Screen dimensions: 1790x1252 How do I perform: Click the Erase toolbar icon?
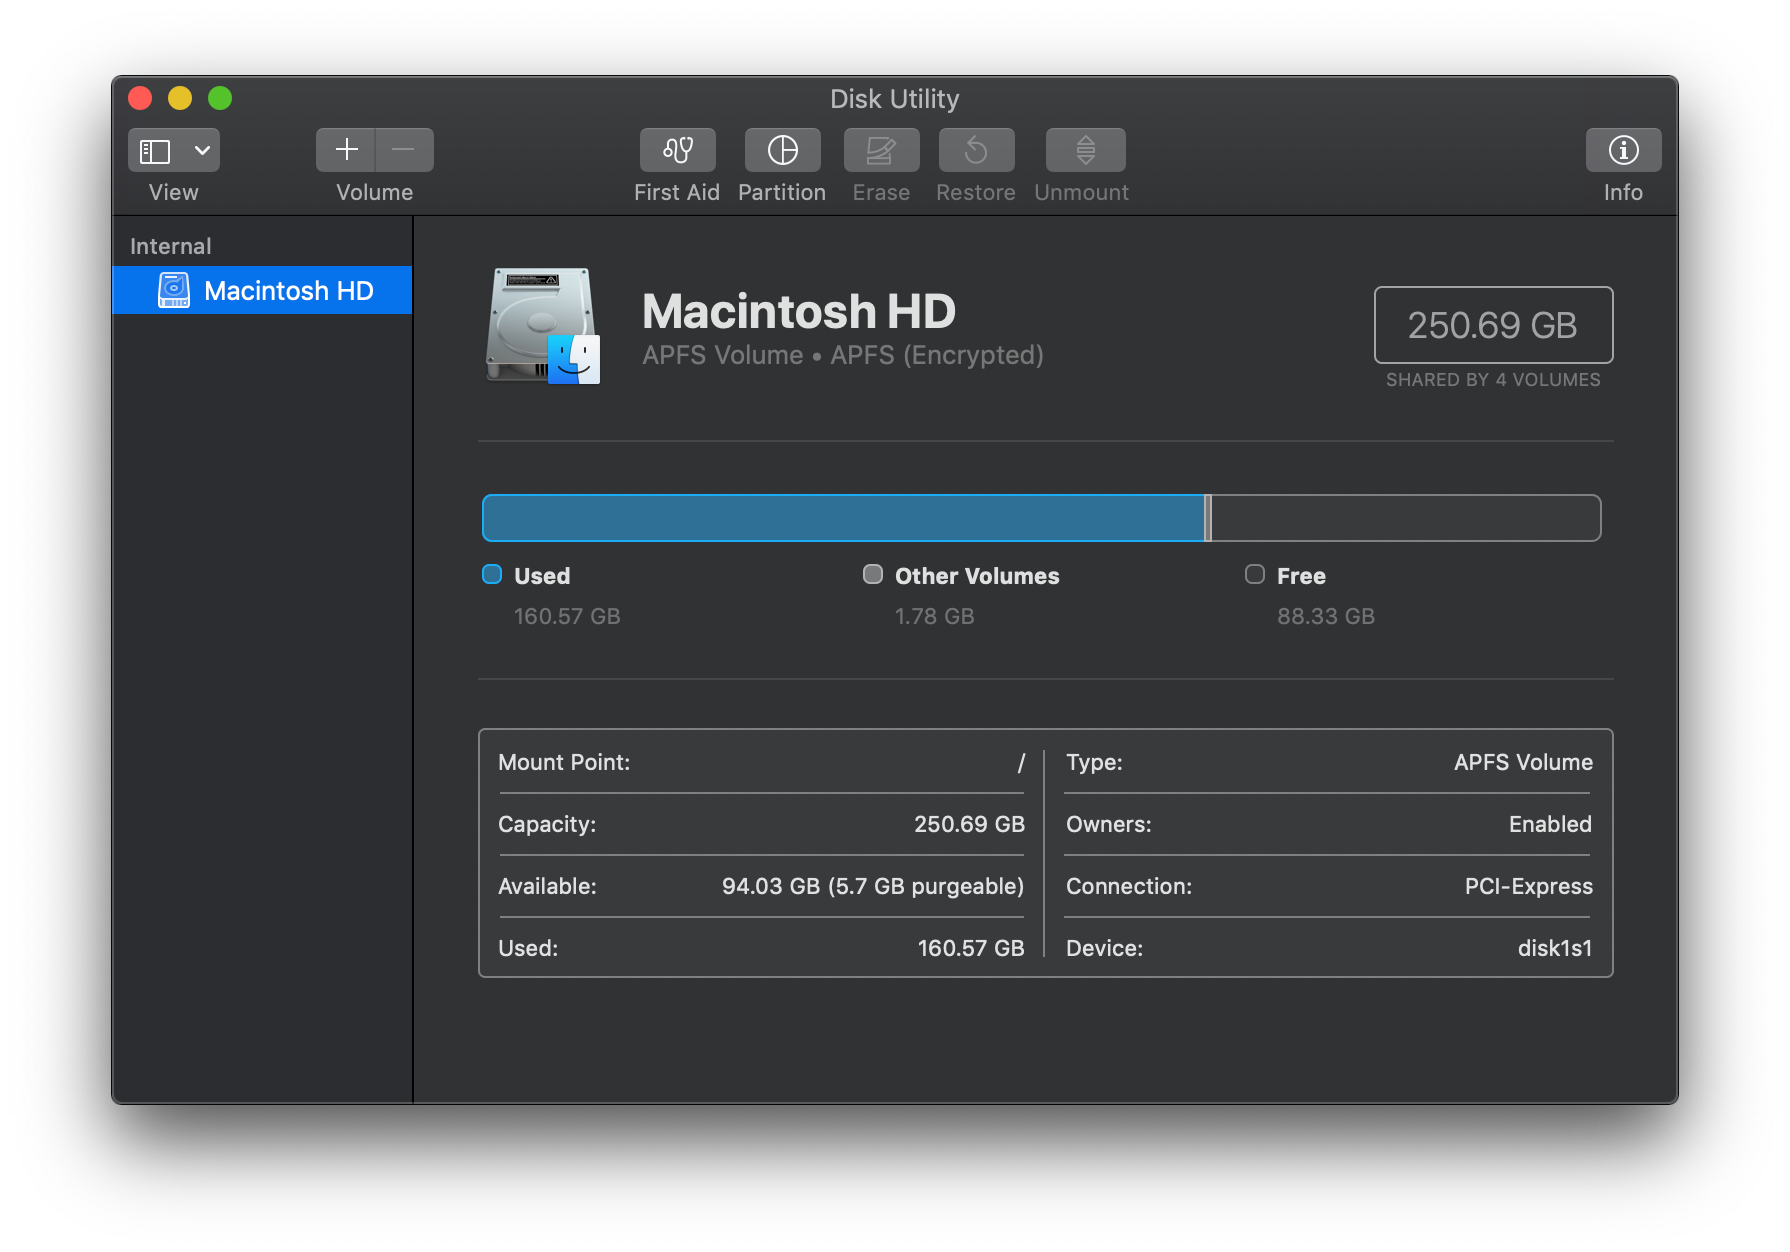coord(881,150)
